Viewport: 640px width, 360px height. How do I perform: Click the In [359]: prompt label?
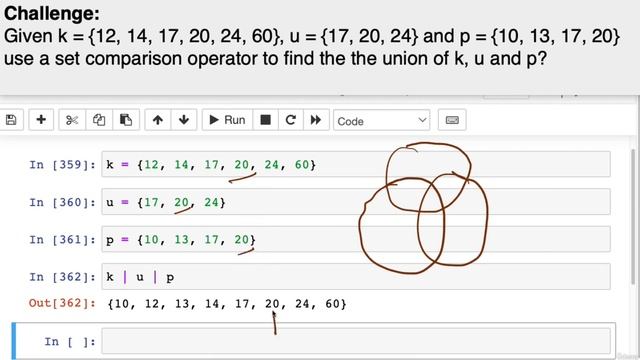click(x=62, y=164)
